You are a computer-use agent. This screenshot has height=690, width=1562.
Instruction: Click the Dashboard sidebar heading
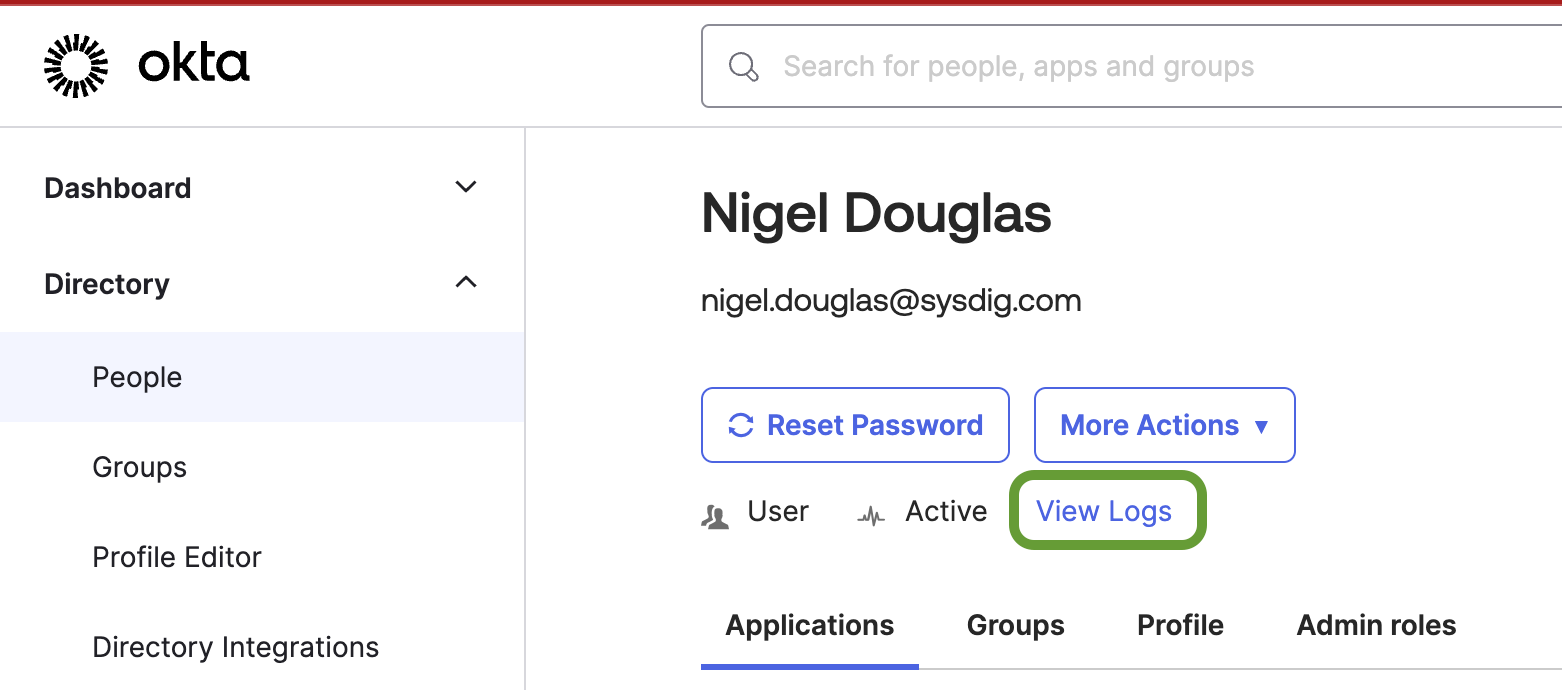(118, 188)
